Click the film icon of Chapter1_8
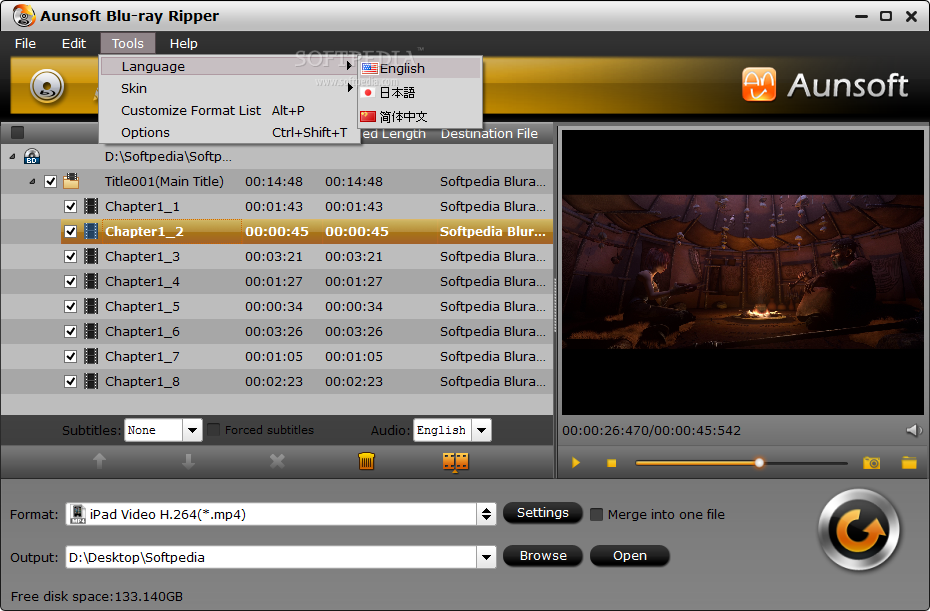930x611 pixels. (x=91, y=381)
